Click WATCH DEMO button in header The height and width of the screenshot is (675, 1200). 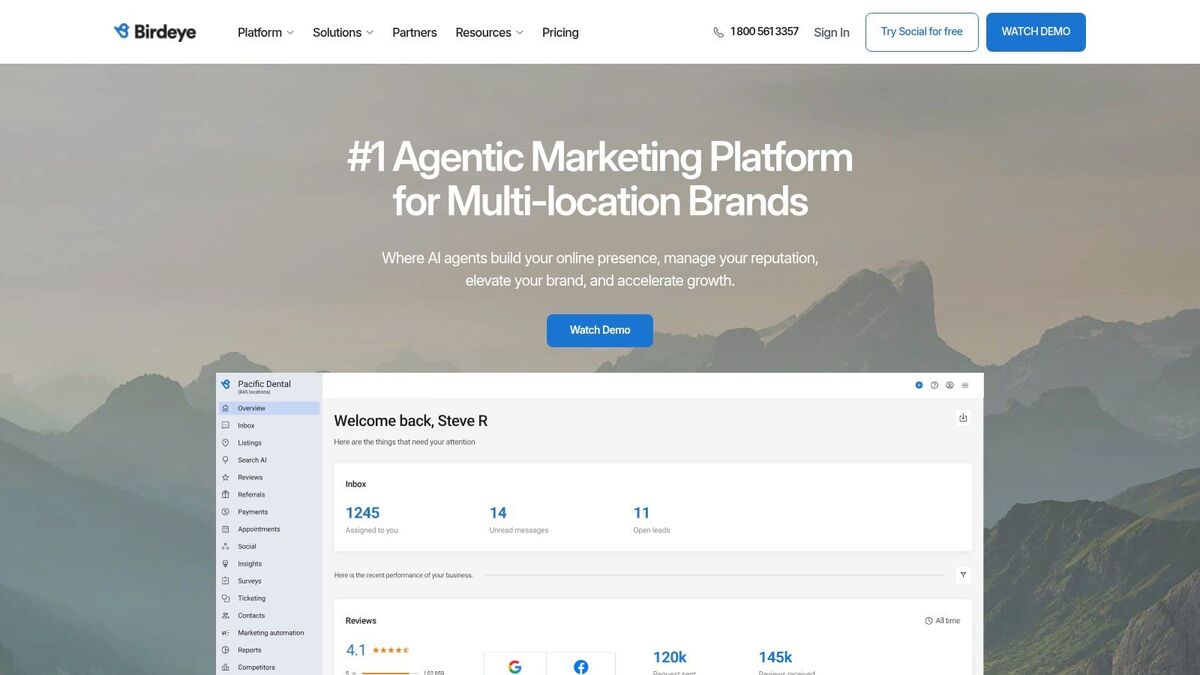[x=1036, y=32]
